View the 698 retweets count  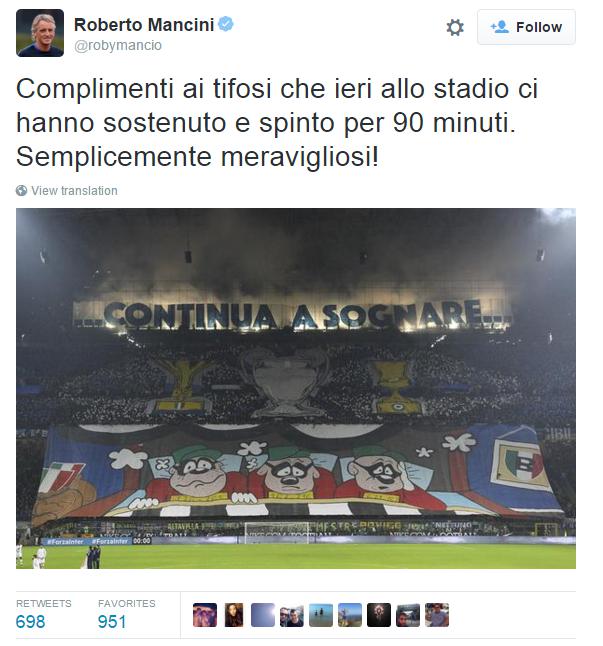coord(30,622)
